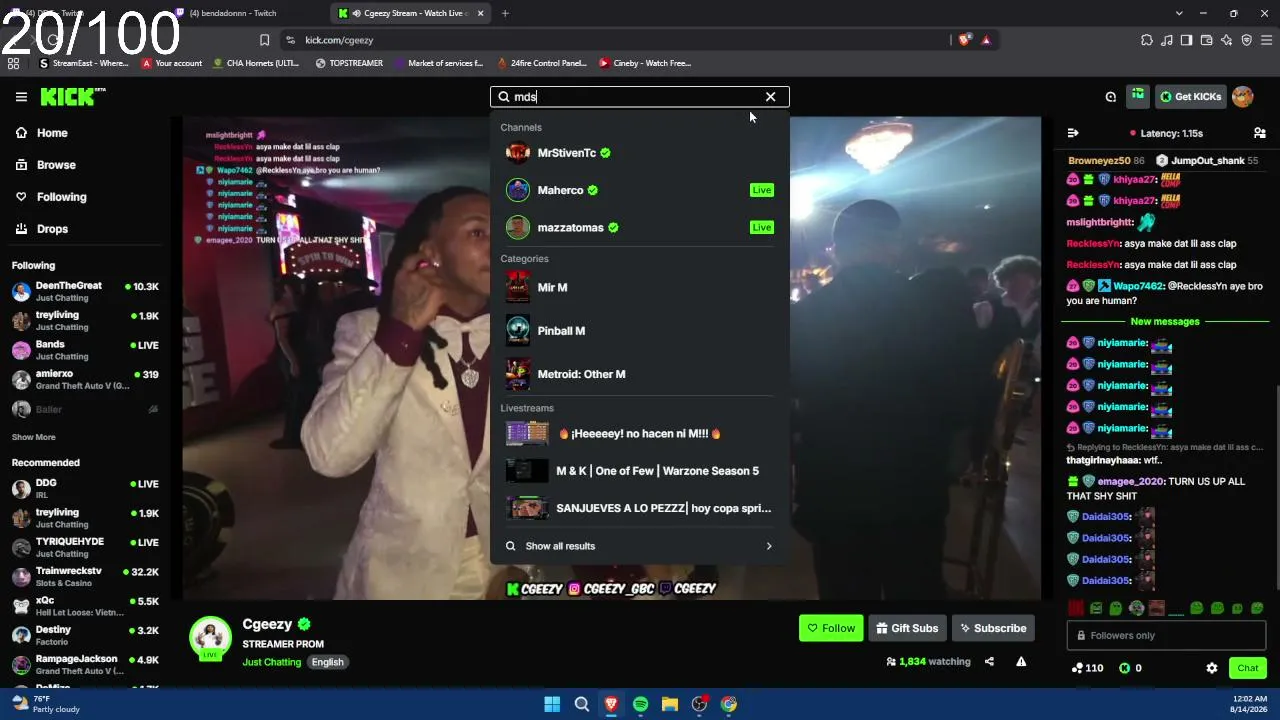Open Trainwreckstv recommended channel

click(x=85, y=577)
